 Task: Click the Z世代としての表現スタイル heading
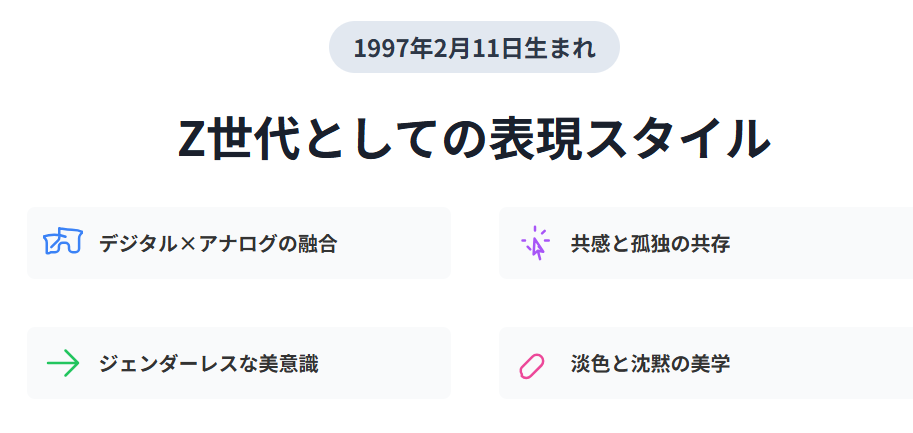(x=474, y=139)
